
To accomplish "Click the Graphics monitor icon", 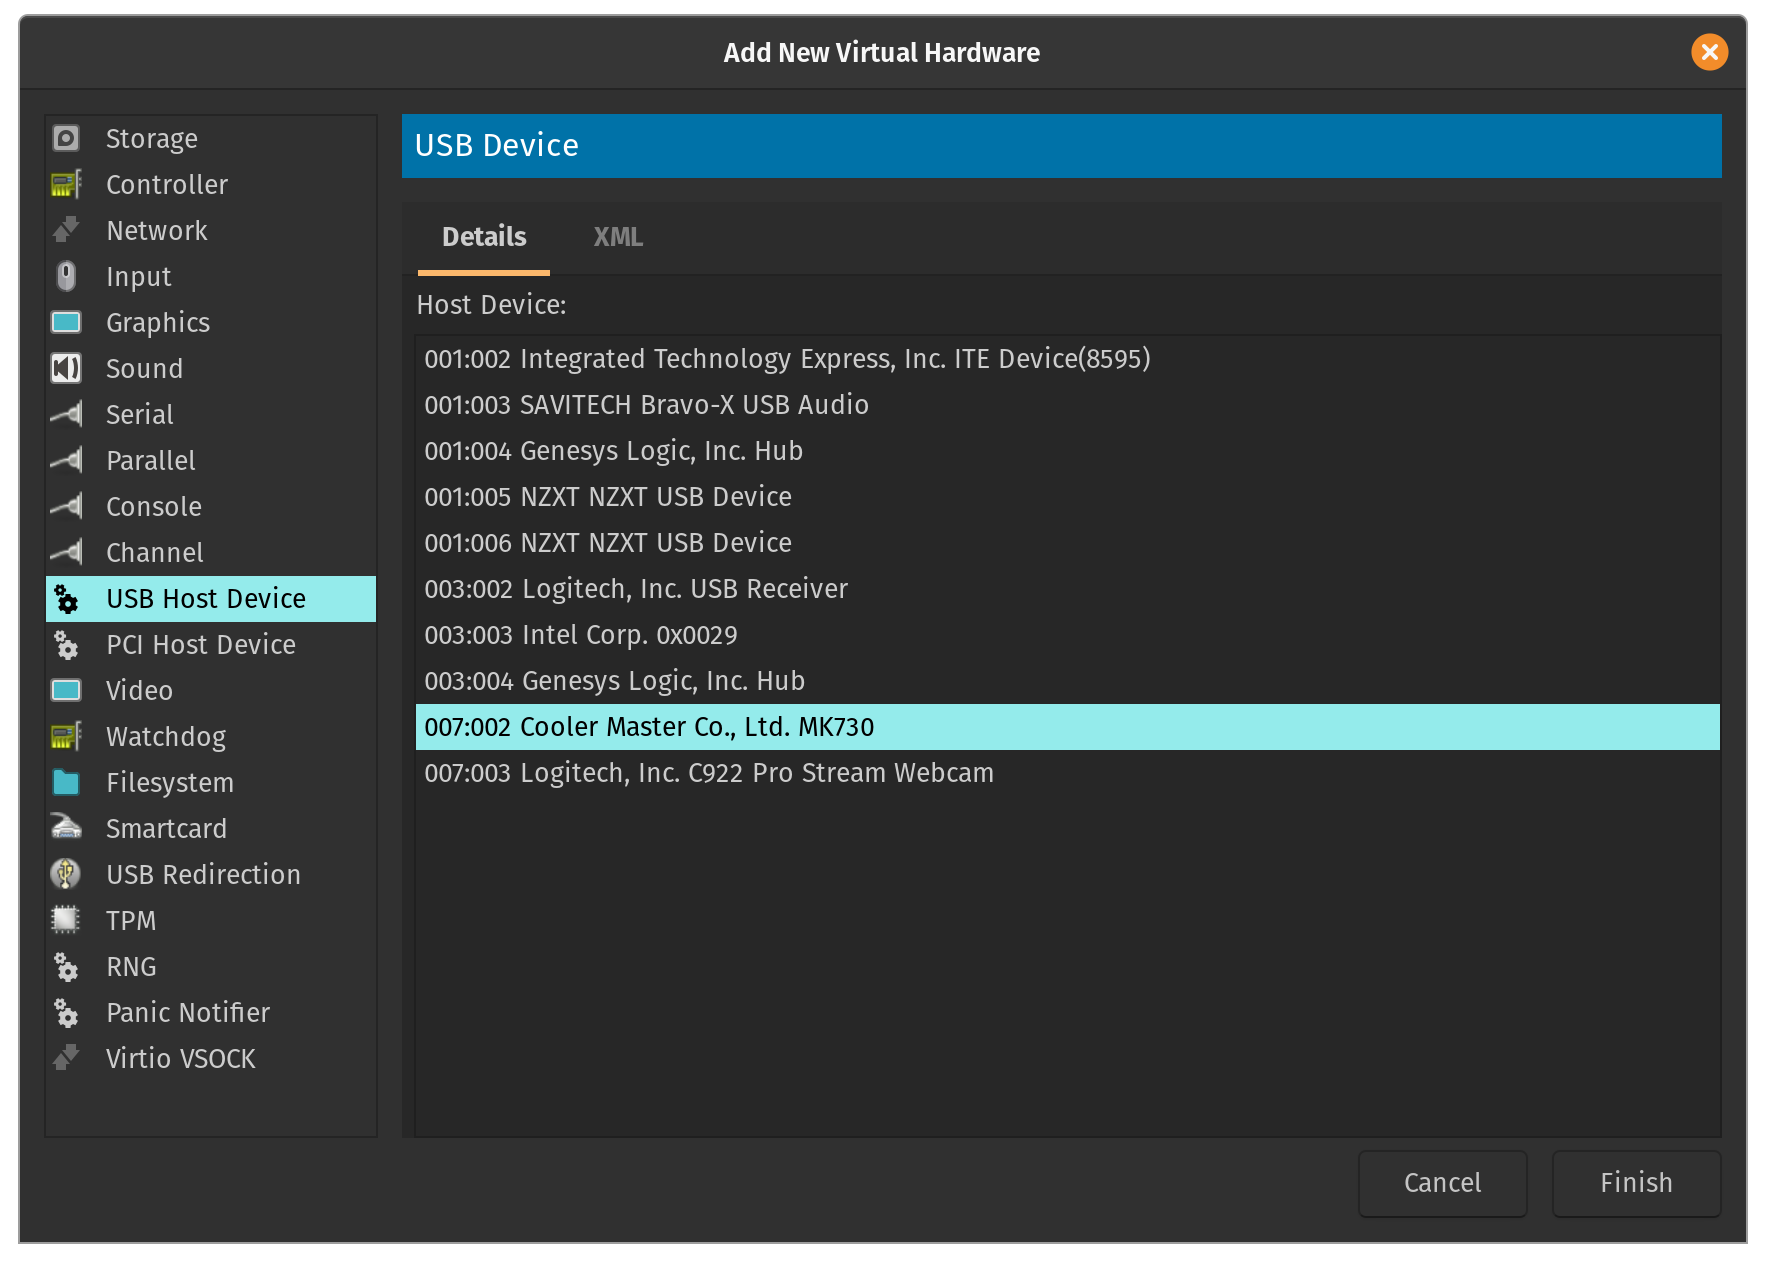I will (66, 322).
